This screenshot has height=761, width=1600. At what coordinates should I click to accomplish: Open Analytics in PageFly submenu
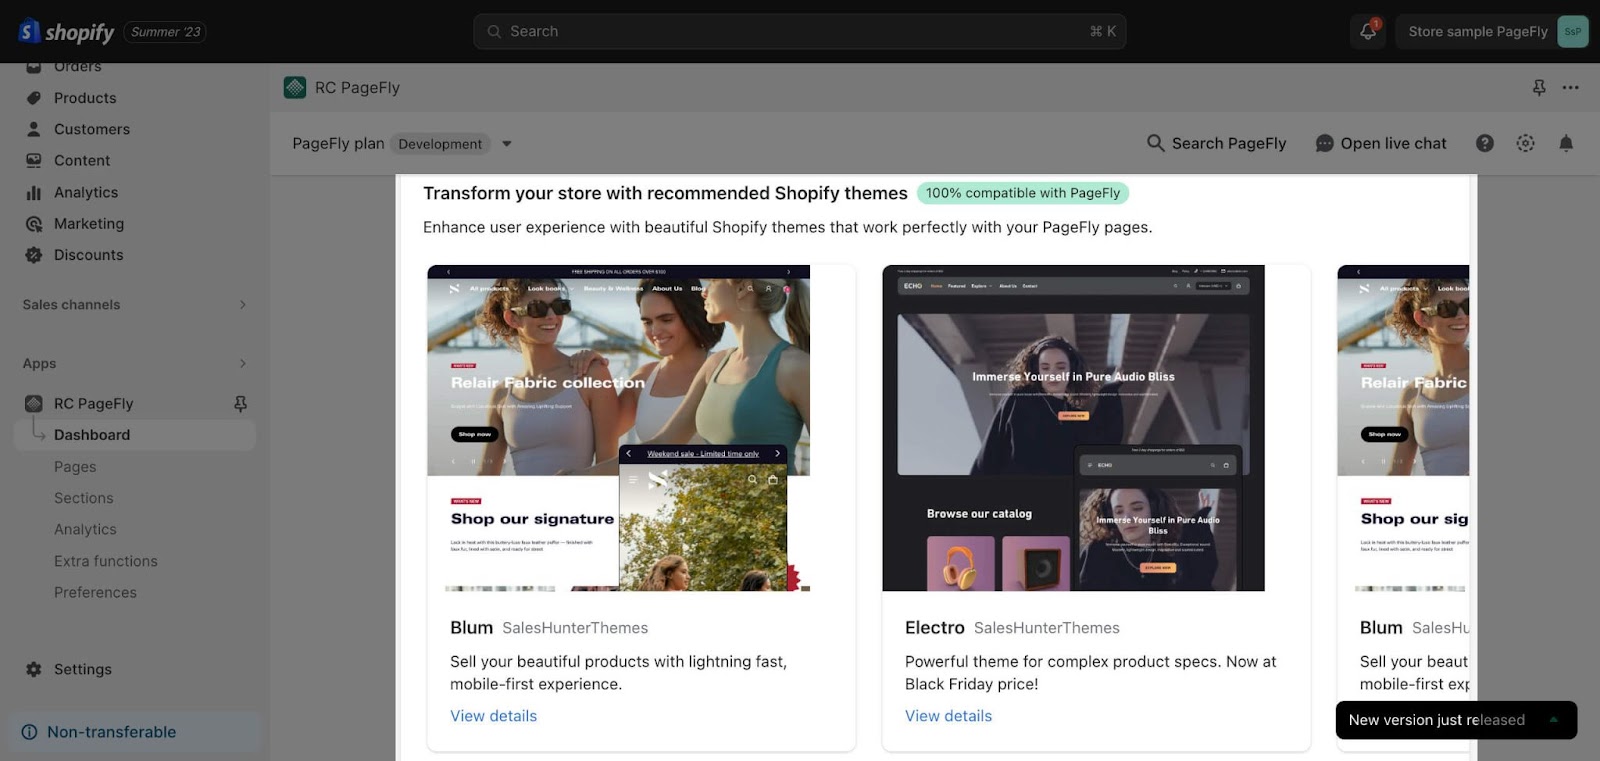(85, 530)
